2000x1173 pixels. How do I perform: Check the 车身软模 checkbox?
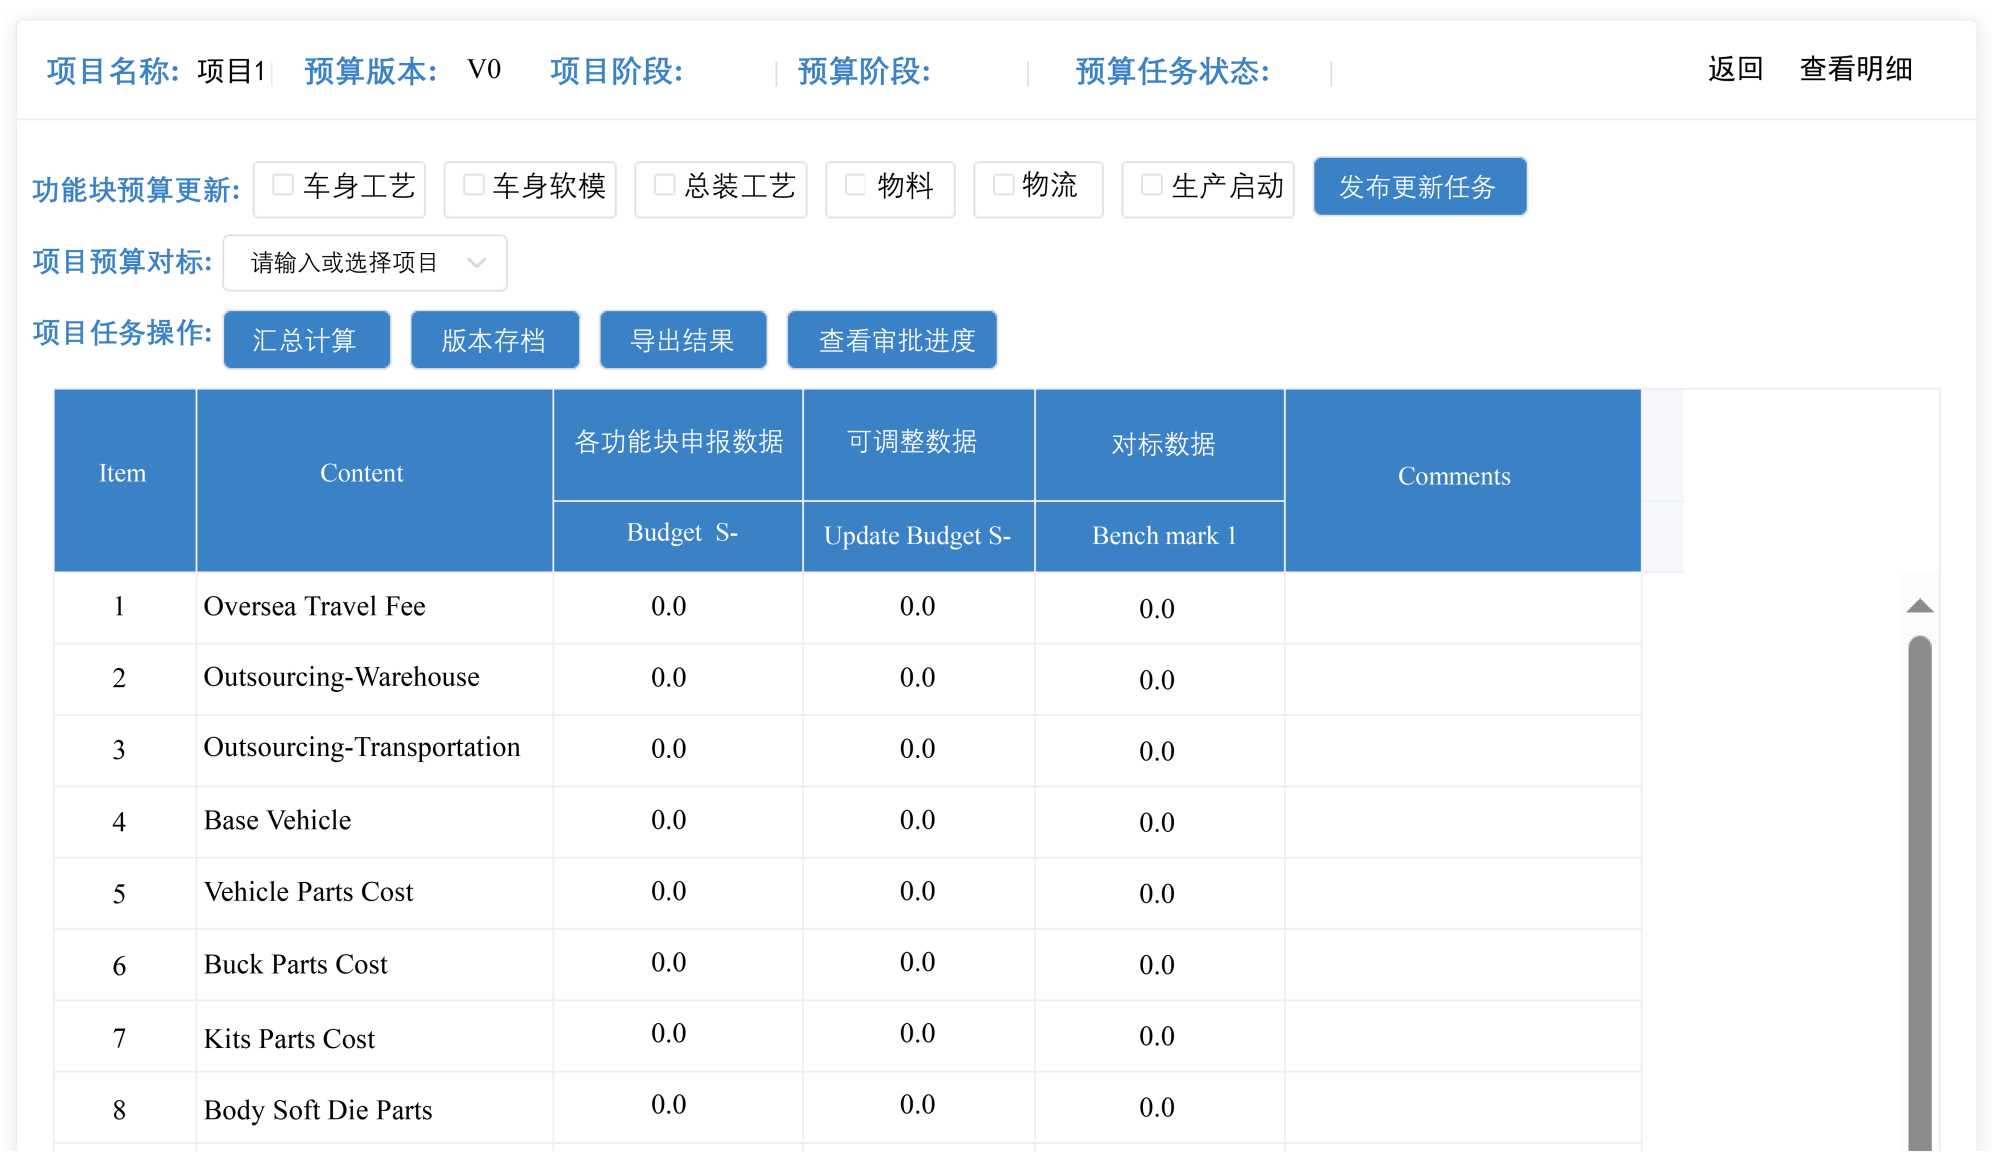coord(474,185)
